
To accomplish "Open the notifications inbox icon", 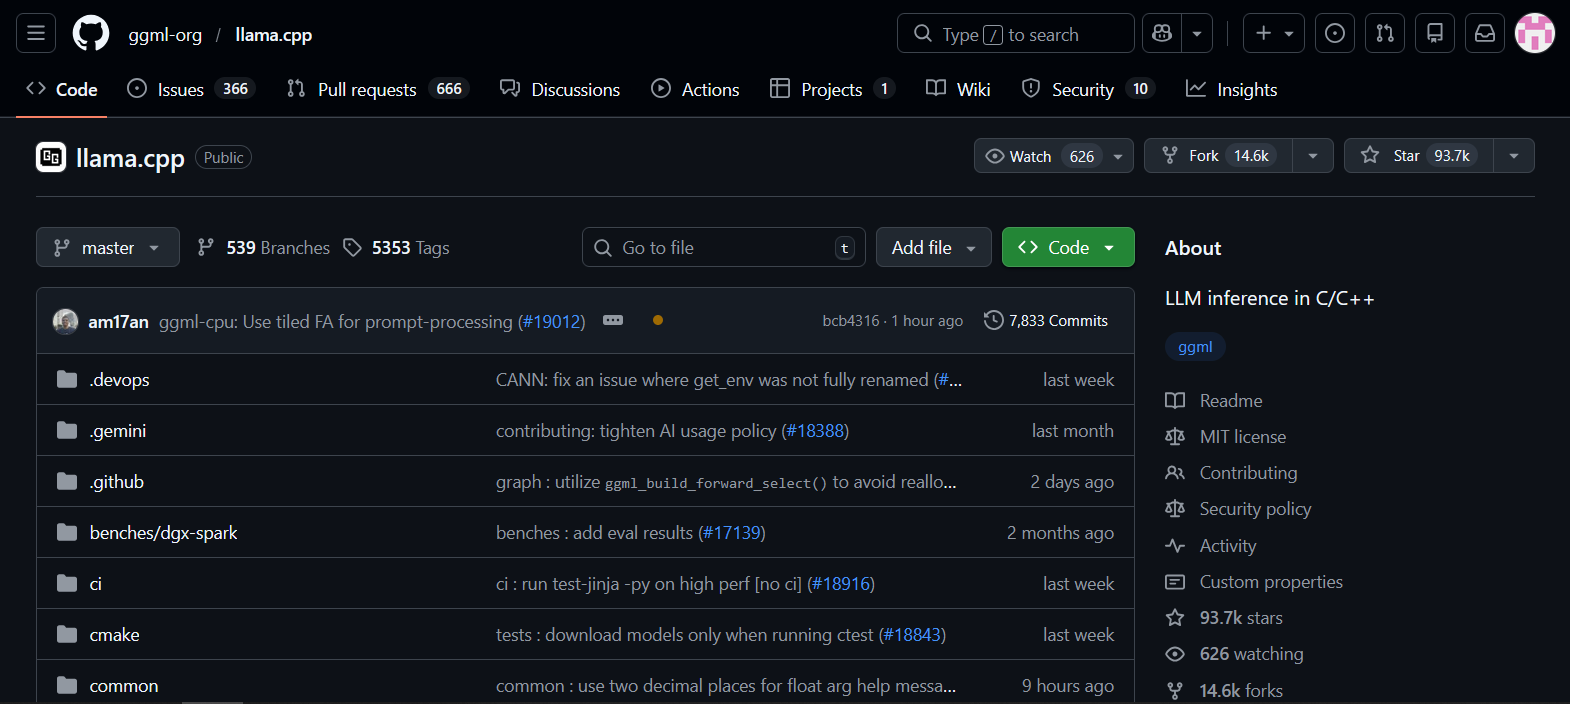I will pyautogui.click(x=1485, y=33).
